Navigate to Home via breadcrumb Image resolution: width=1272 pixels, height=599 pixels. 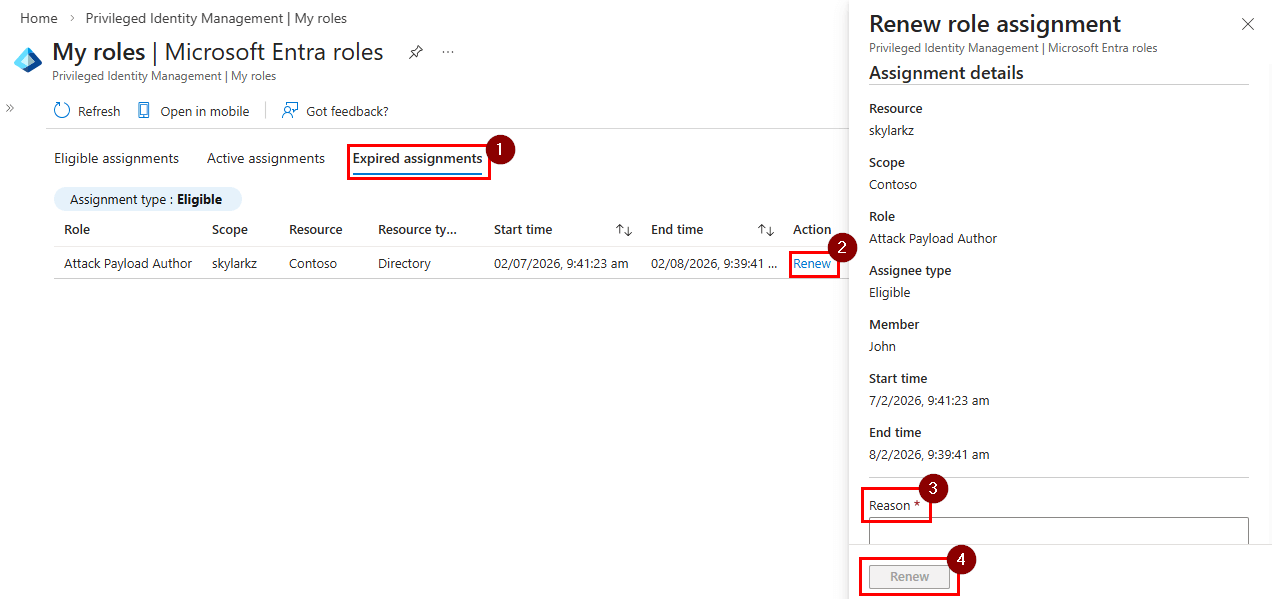click(x=38, y=18)
